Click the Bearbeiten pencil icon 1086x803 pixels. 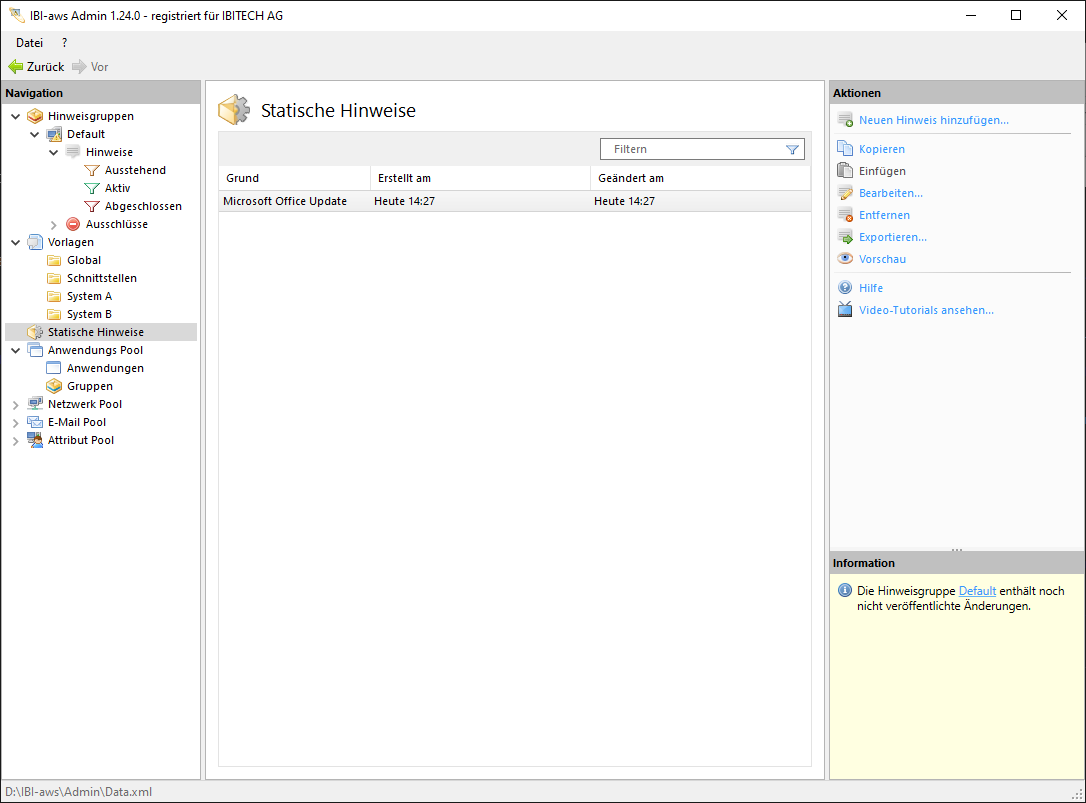(x=845, y=193)
